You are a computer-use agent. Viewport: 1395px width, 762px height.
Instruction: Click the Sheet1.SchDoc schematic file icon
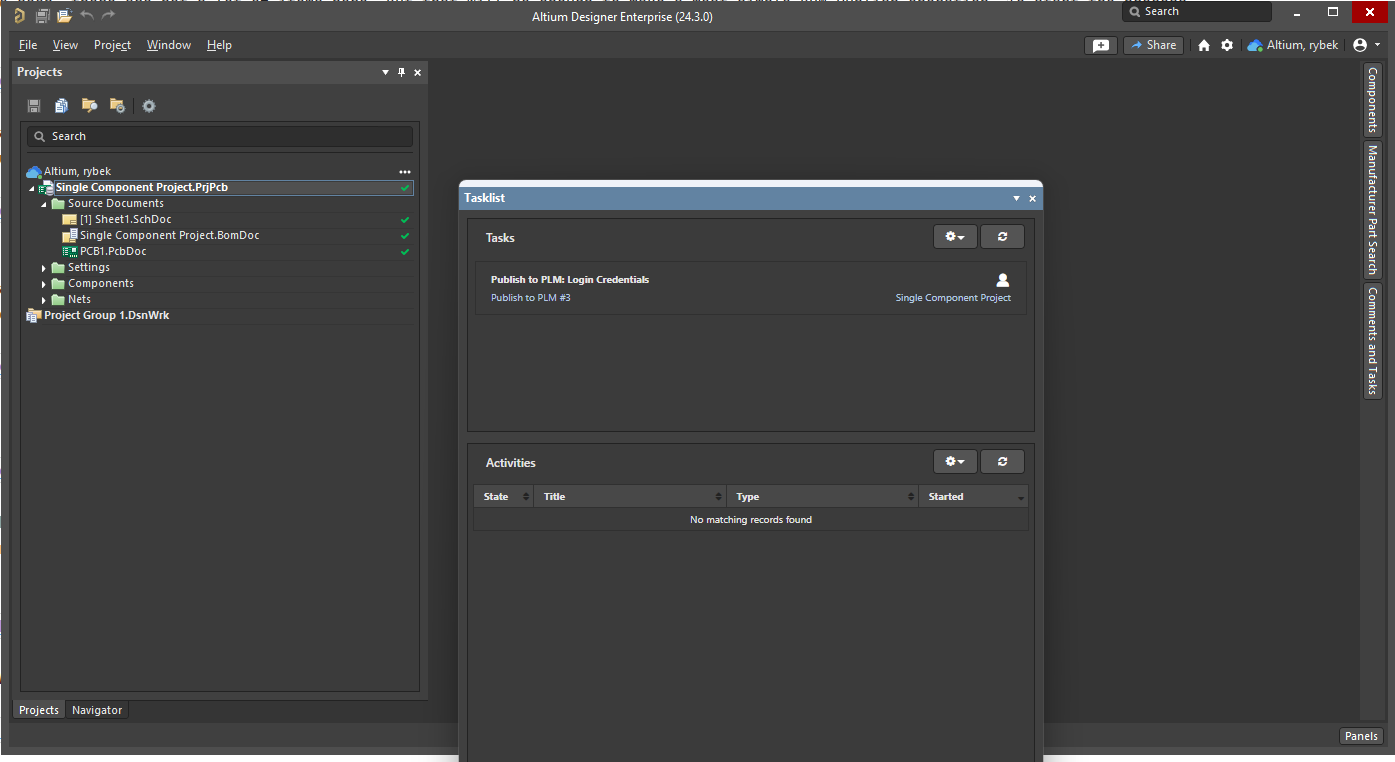(x=69, y=220)
